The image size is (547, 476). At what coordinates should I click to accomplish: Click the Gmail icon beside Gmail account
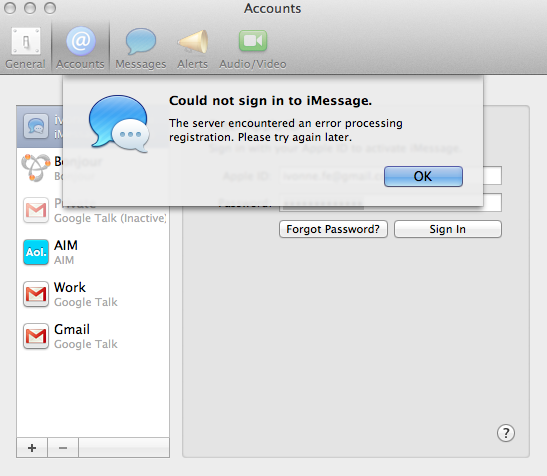coord(36,336)
